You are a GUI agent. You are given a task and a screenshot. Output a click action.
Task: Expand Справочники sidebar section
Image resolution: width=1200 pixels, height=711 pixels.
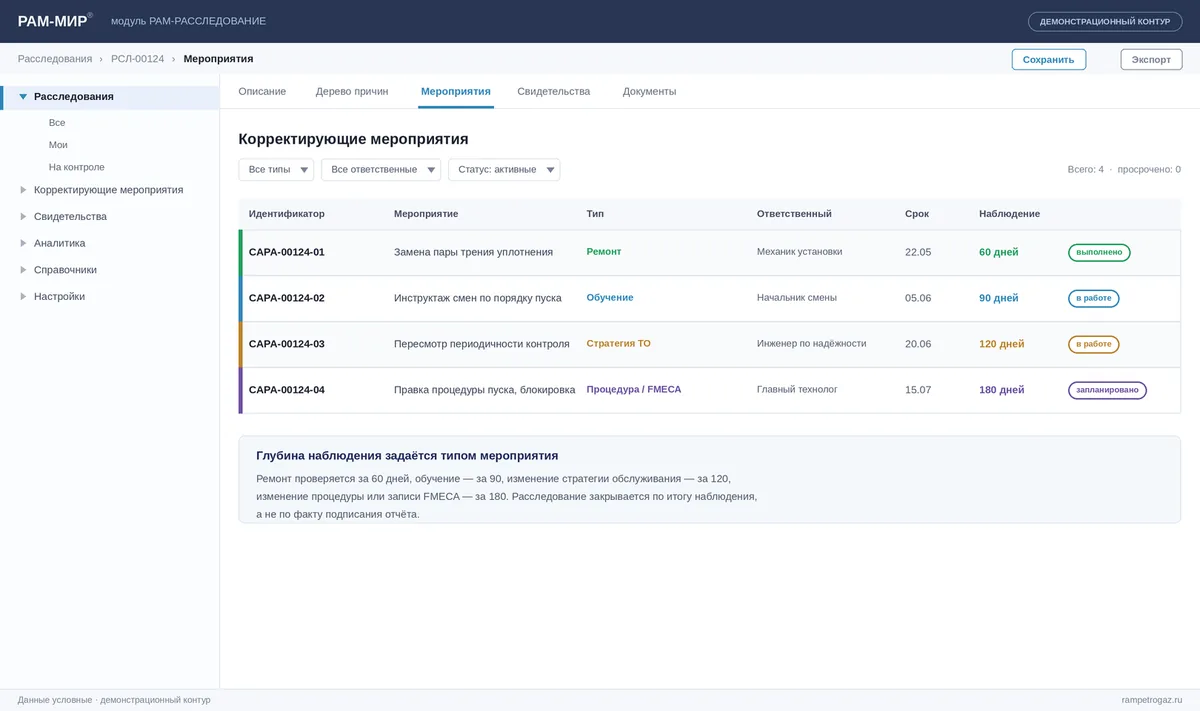tap(23, 270)
